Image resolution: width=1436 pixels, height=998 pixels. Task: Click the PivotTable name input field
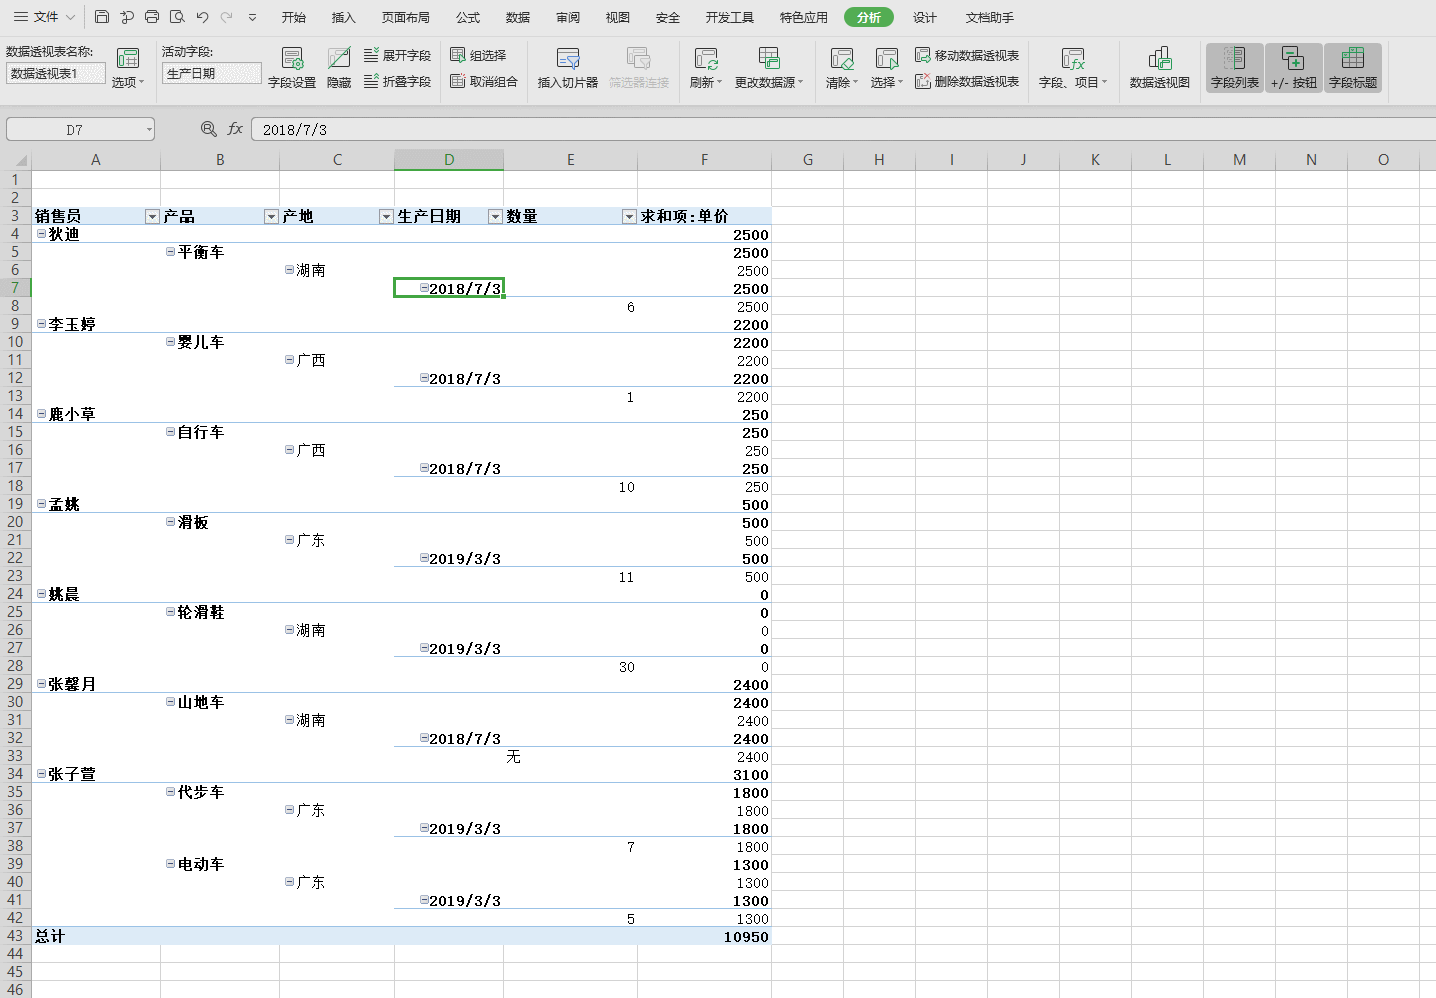pos(55,73)
